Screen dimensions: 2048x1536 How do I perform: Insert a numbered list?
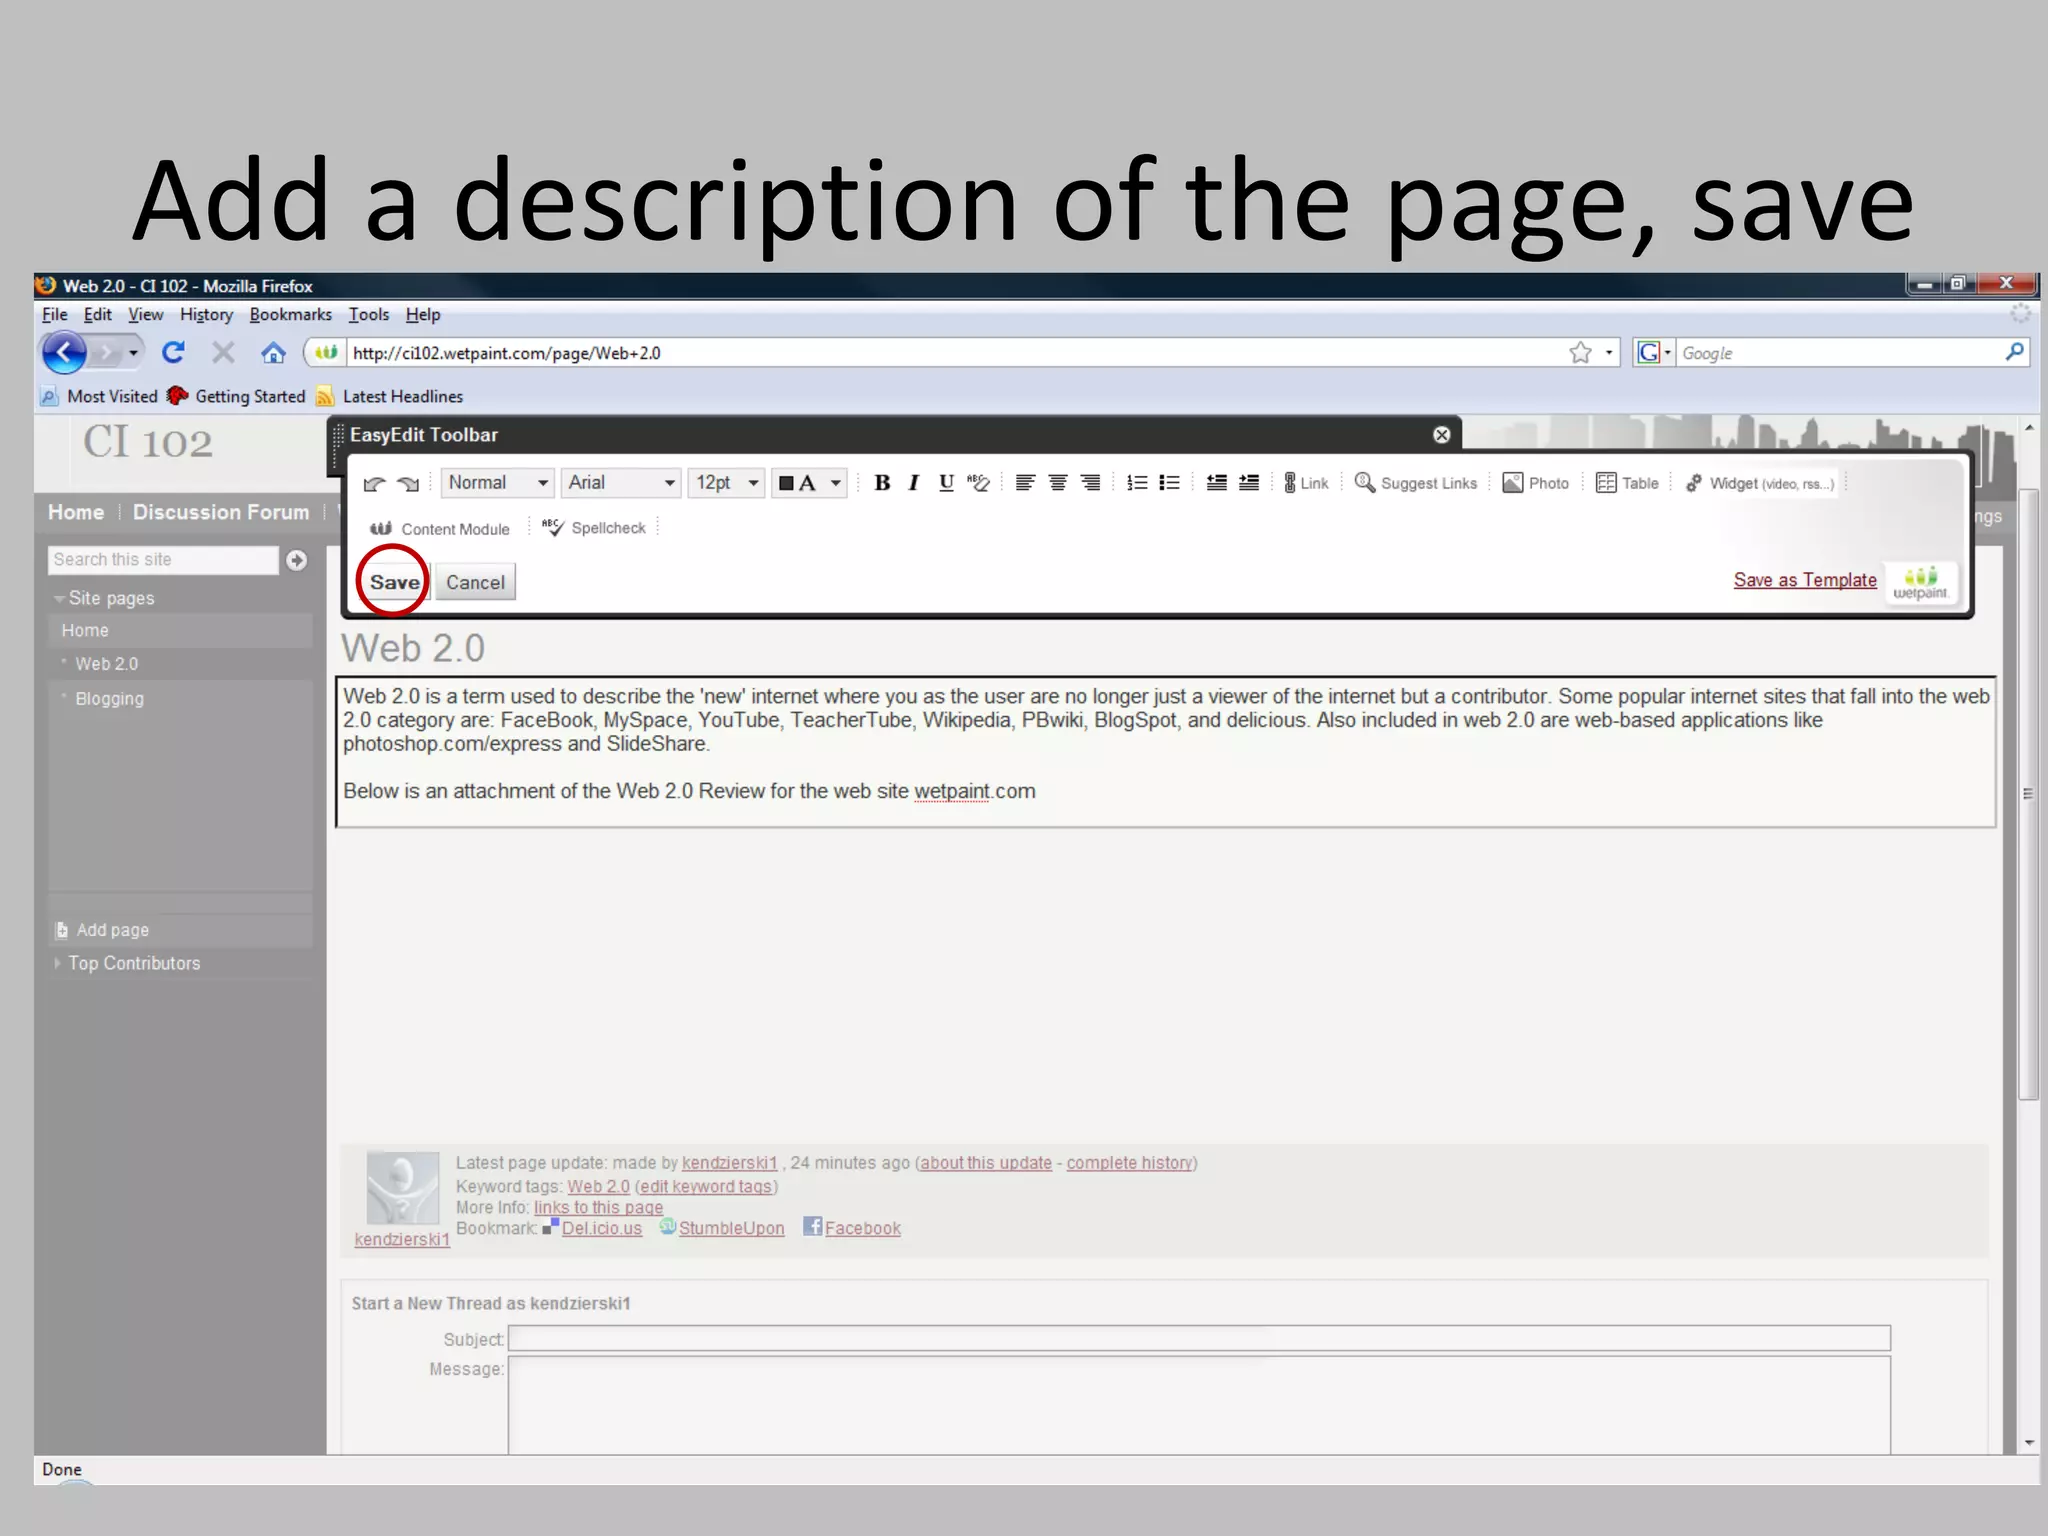pyautogui.click(x=1137, y=483)
